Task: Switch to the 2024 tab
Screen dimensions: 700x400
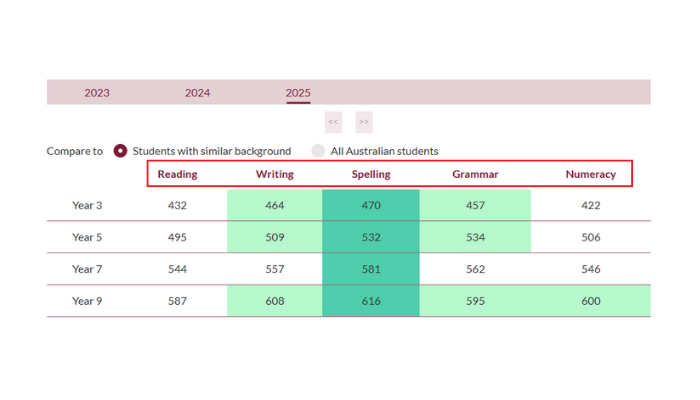Action: (x=197, y=93)
